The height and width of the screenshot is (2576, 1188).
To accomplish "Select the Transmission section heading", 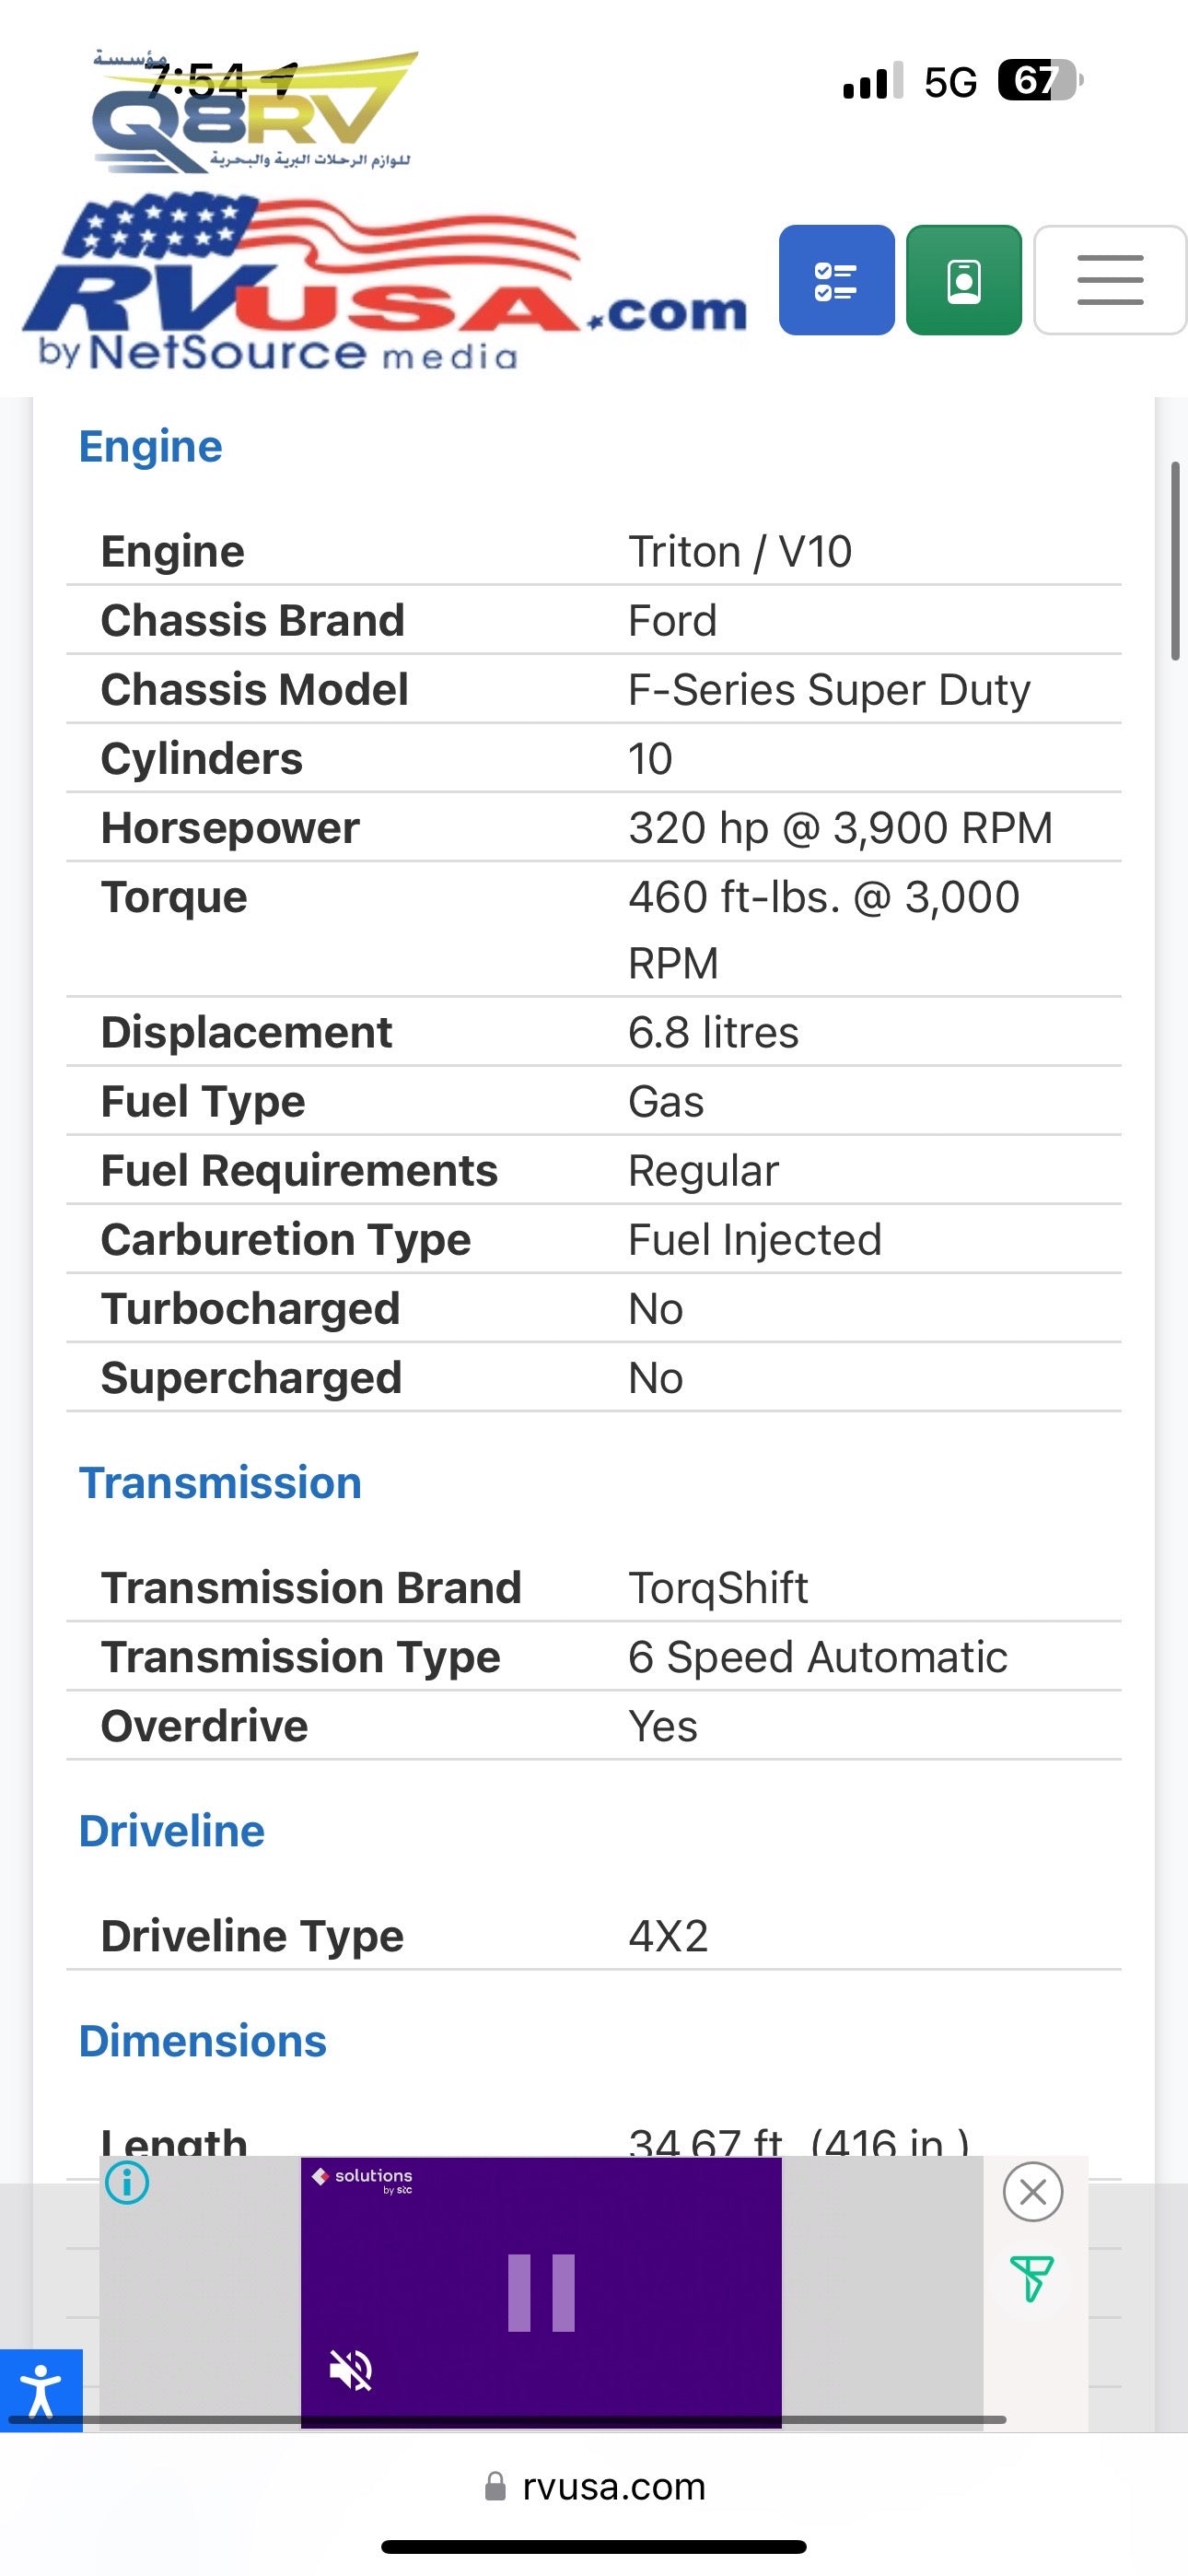I will point(220,1482).
